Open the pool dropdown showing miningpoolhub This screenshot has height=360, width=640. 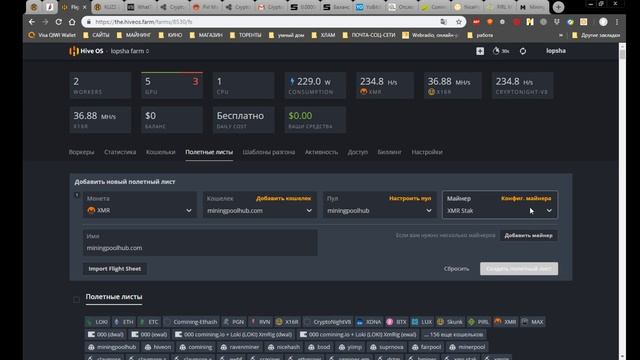(380, 204)
